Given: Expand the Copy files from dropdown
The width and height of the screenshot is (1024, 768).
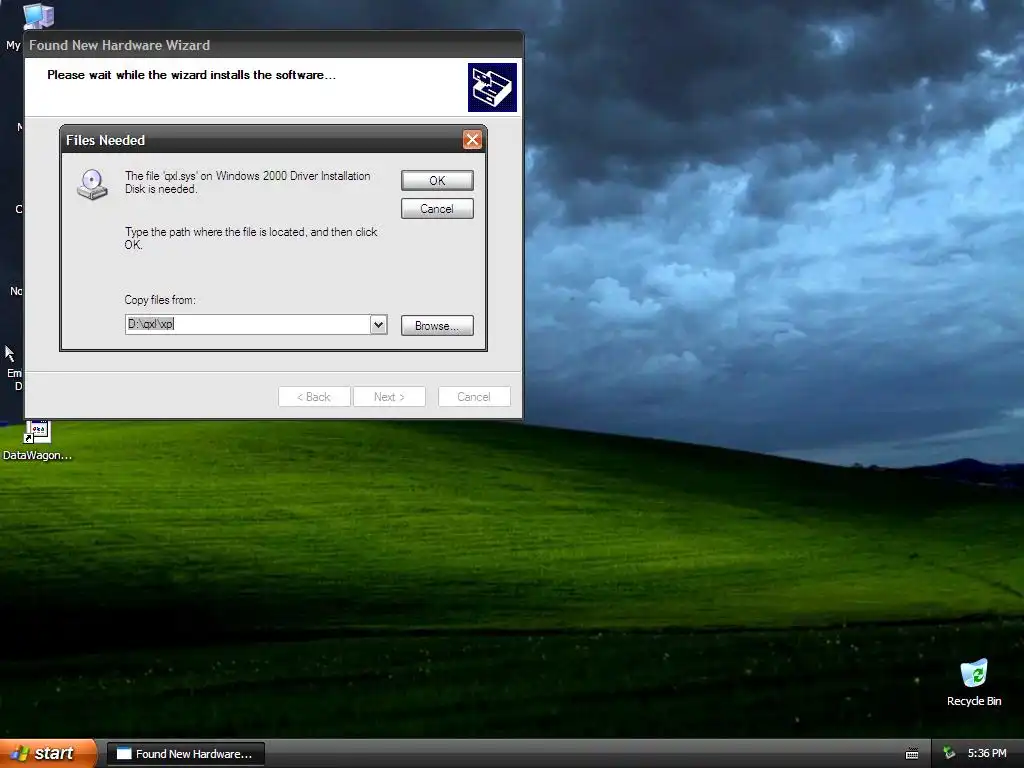Looking at the screenshot, I should click(x=378, y=325).
